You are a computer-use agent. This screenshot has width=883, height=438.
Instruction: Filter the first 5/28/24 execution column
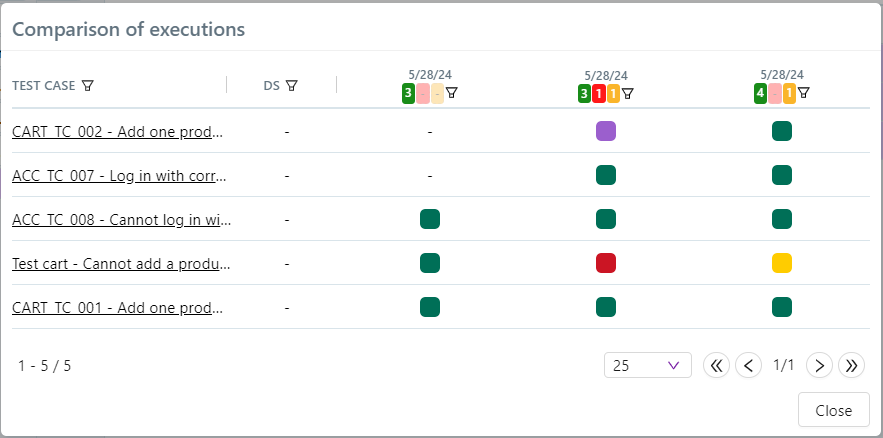point(452,94)
